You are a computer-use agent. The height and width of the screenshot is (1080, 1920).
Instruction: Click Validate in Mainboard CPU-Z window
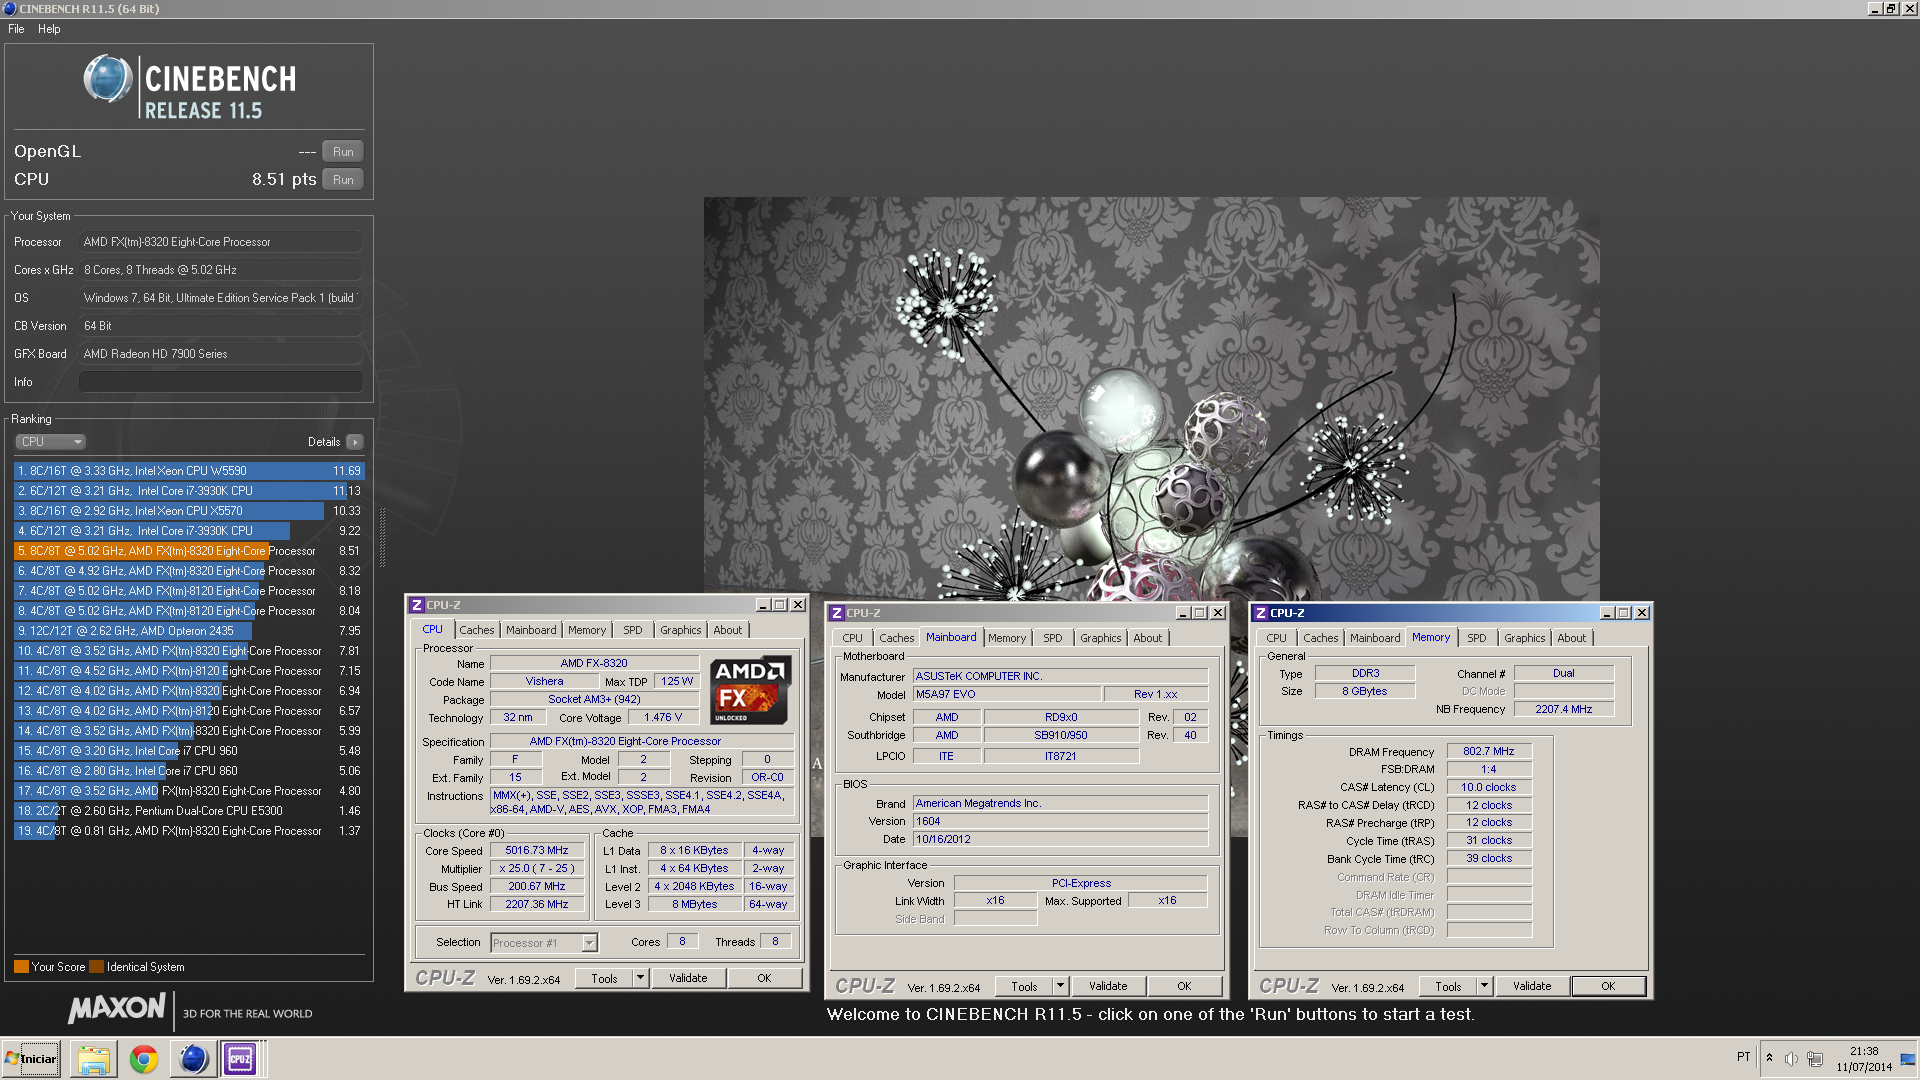(x=1108, y=987)
